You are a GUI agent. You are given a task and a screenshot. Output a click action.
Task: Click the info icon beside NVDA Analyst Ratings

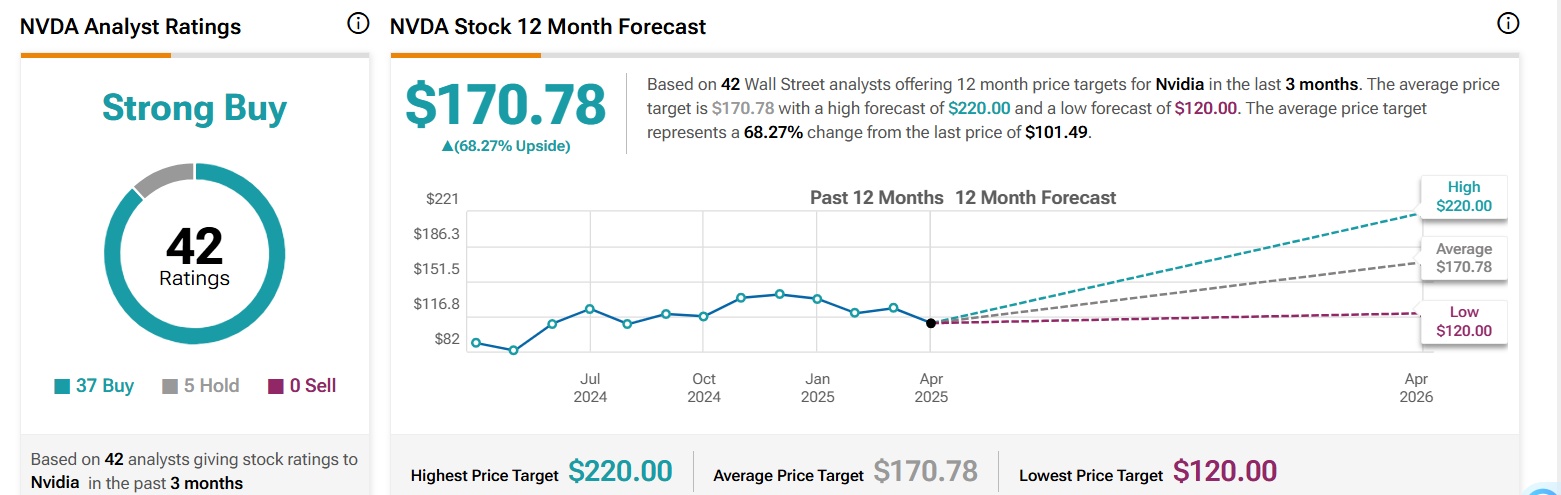click(357, 24)
